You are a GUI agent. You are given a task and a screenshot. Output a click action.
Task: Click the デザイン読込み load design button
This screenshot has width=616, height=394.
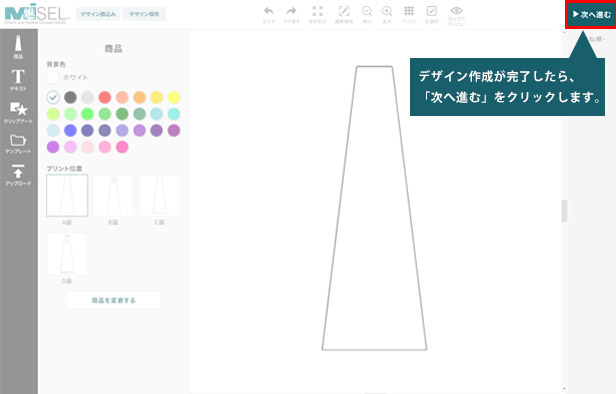98,14
